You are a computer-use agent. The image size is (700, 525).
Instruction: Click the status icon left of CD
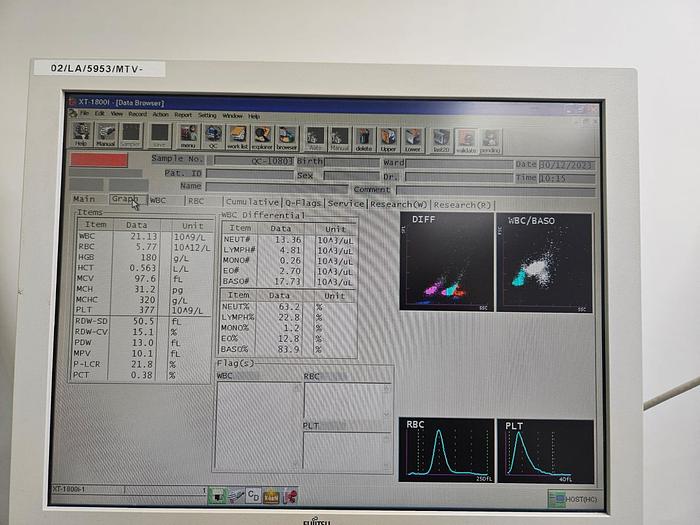[x=236, y=496]
